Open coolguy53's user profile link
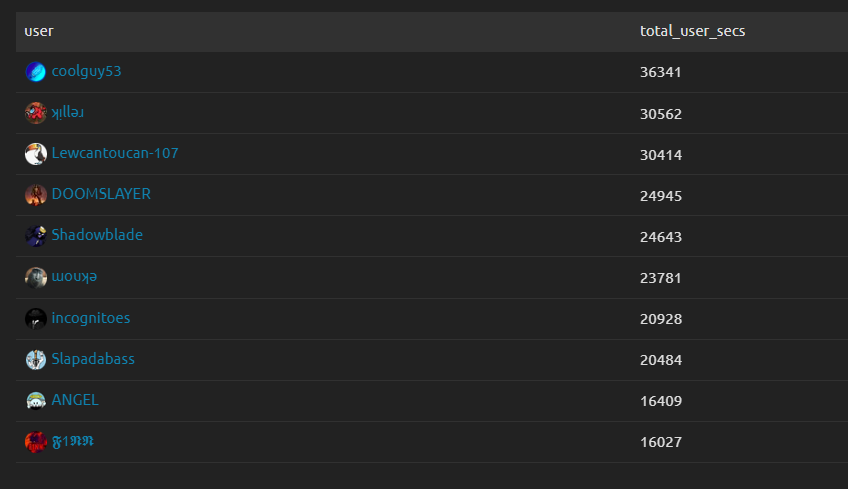The width and height of the screenshot is (848, 489). pos(86,71)
